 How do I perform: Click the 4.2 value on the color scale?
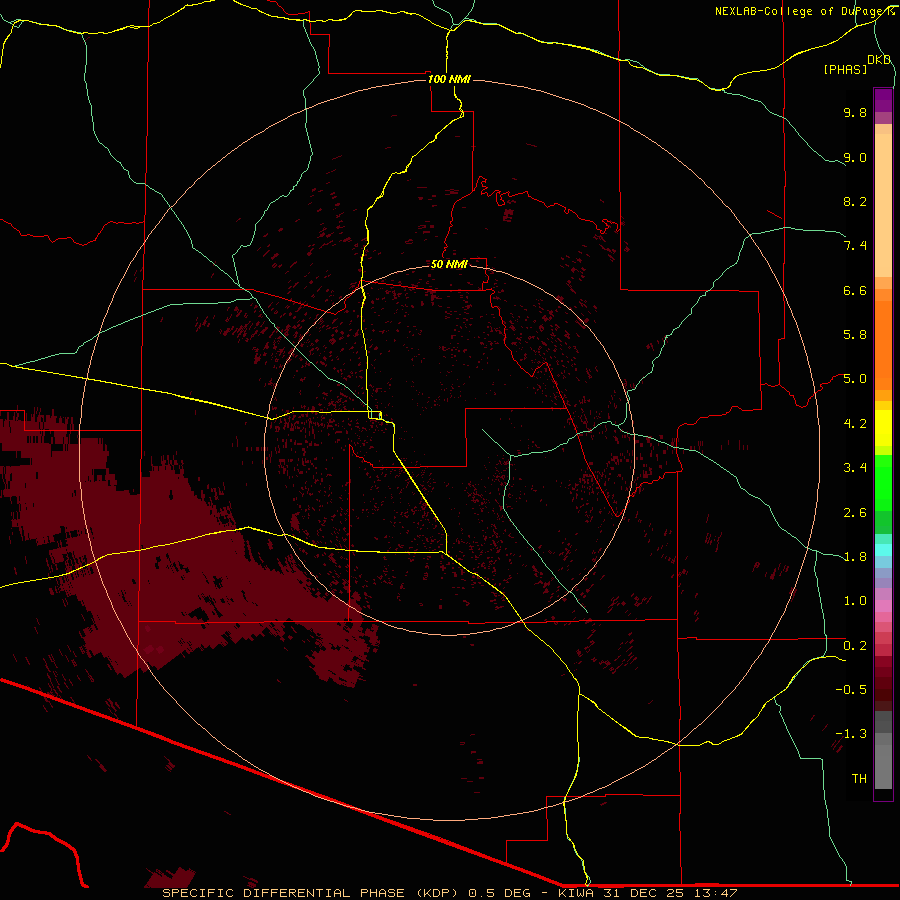click(x=855, y=424)
